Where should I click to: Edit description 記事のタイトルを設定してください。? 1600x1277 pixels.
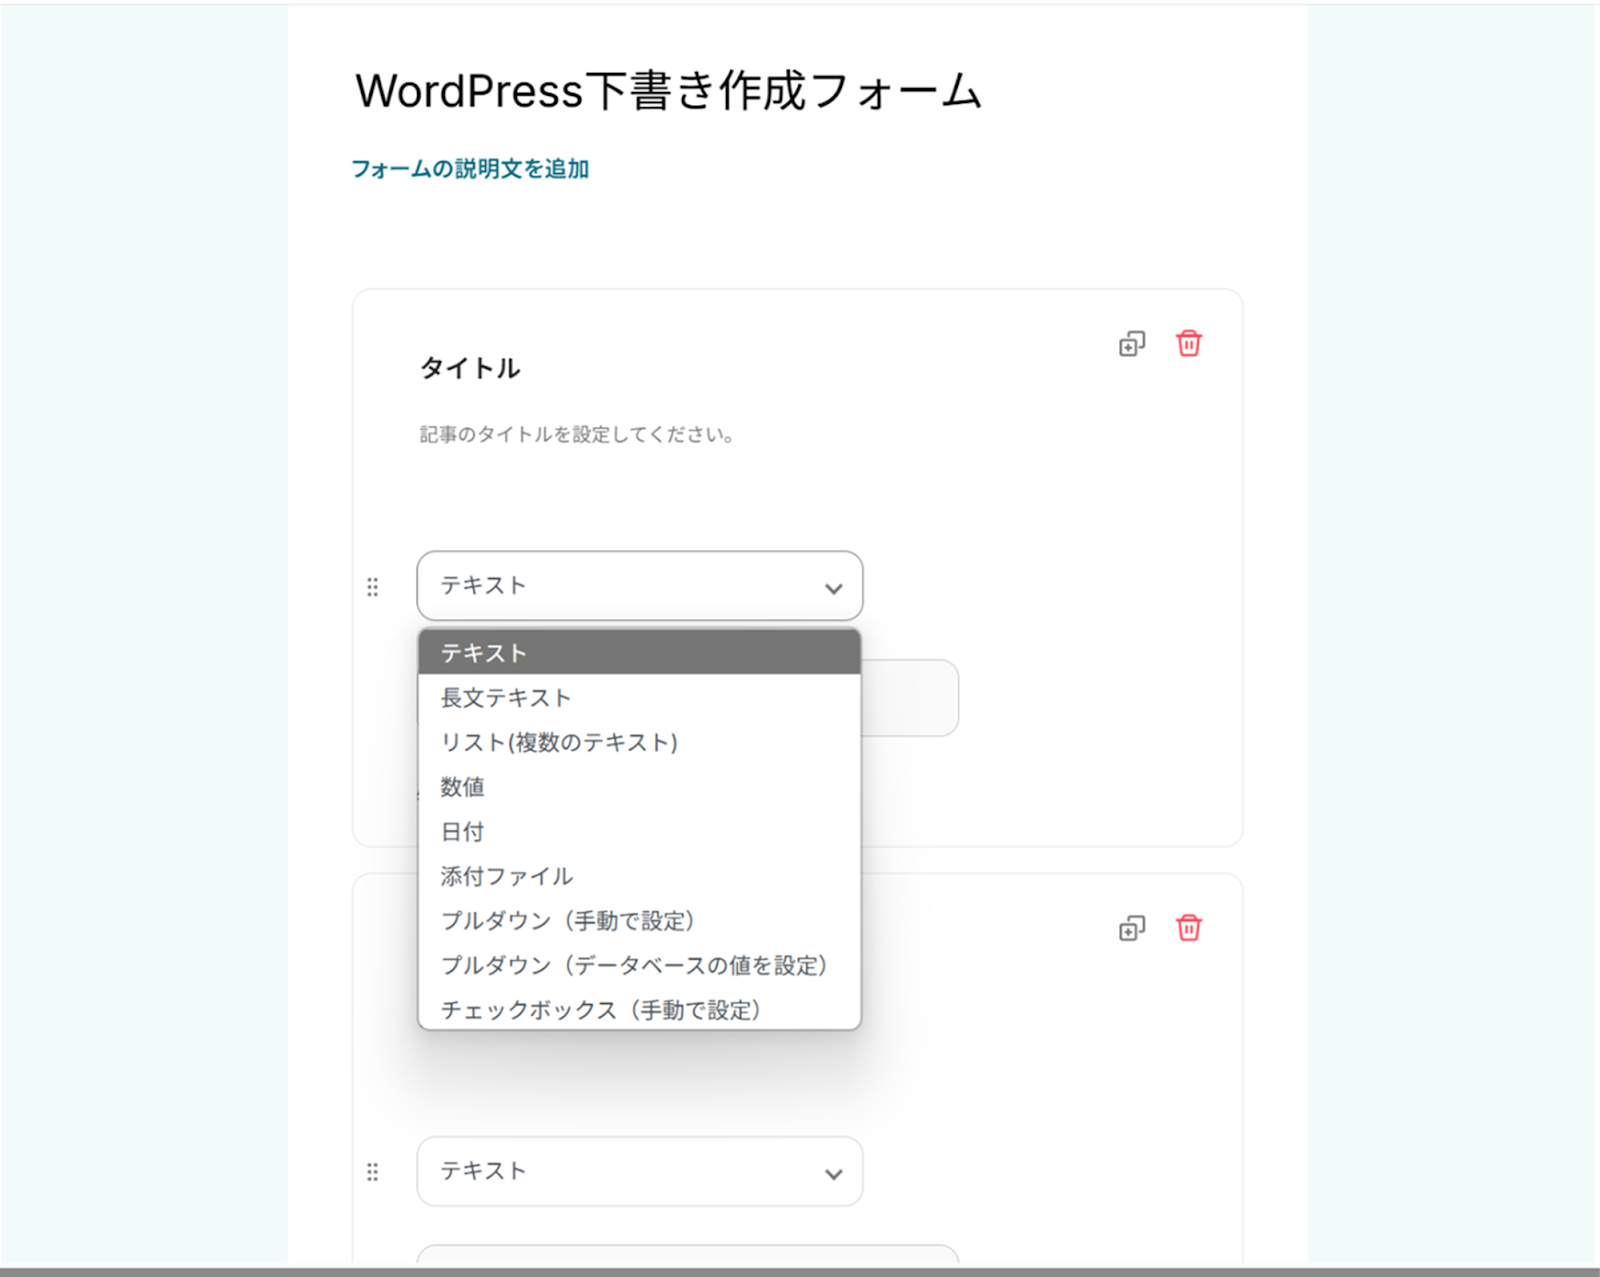577,435
